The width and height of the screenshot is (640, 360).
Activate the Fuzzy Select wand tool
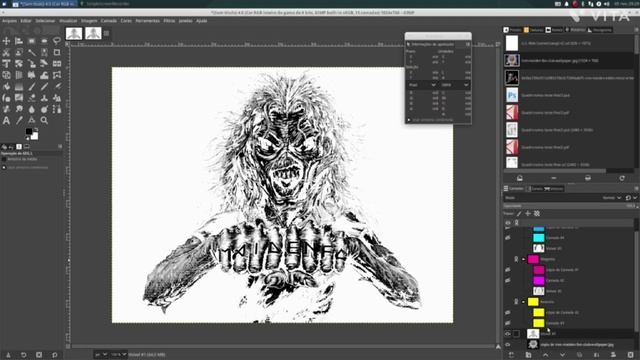click(x=31, y=52)
